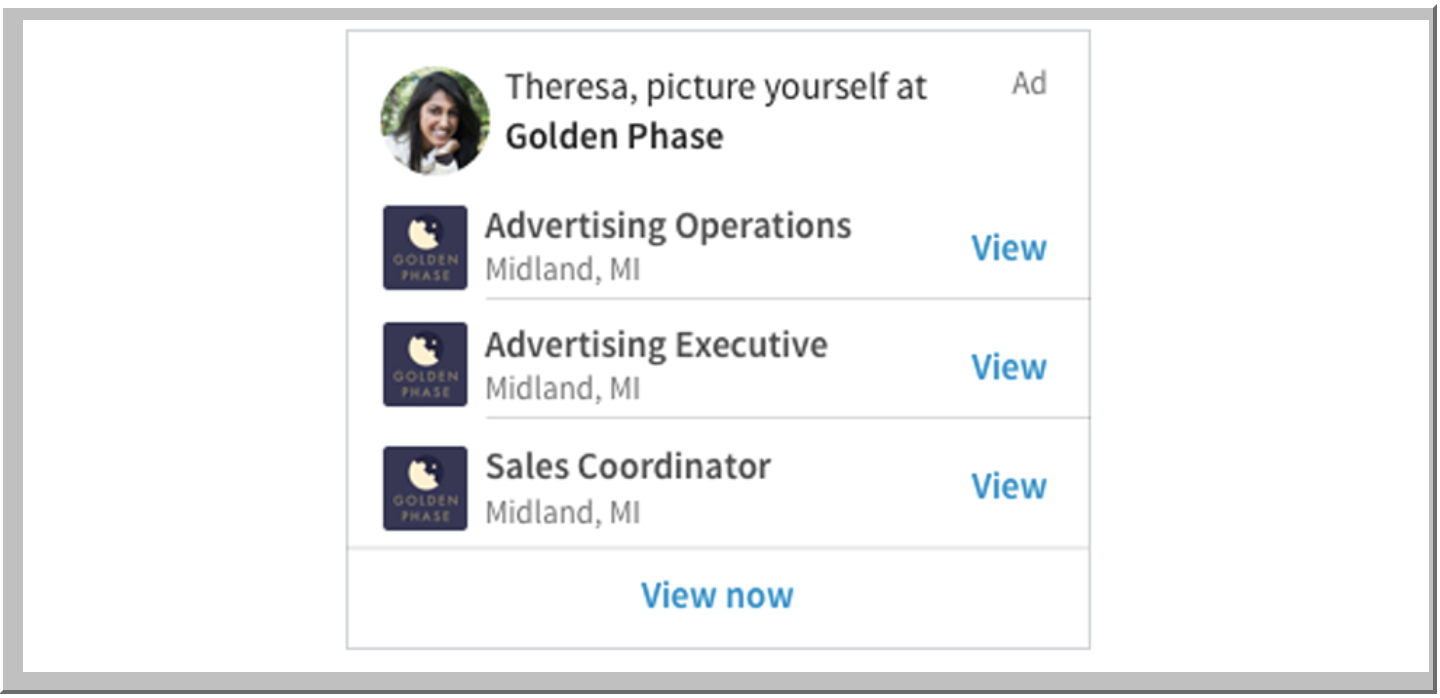
Task: Click the 'Theresa, picture yourself at' headline
Action: pos(716,88)
